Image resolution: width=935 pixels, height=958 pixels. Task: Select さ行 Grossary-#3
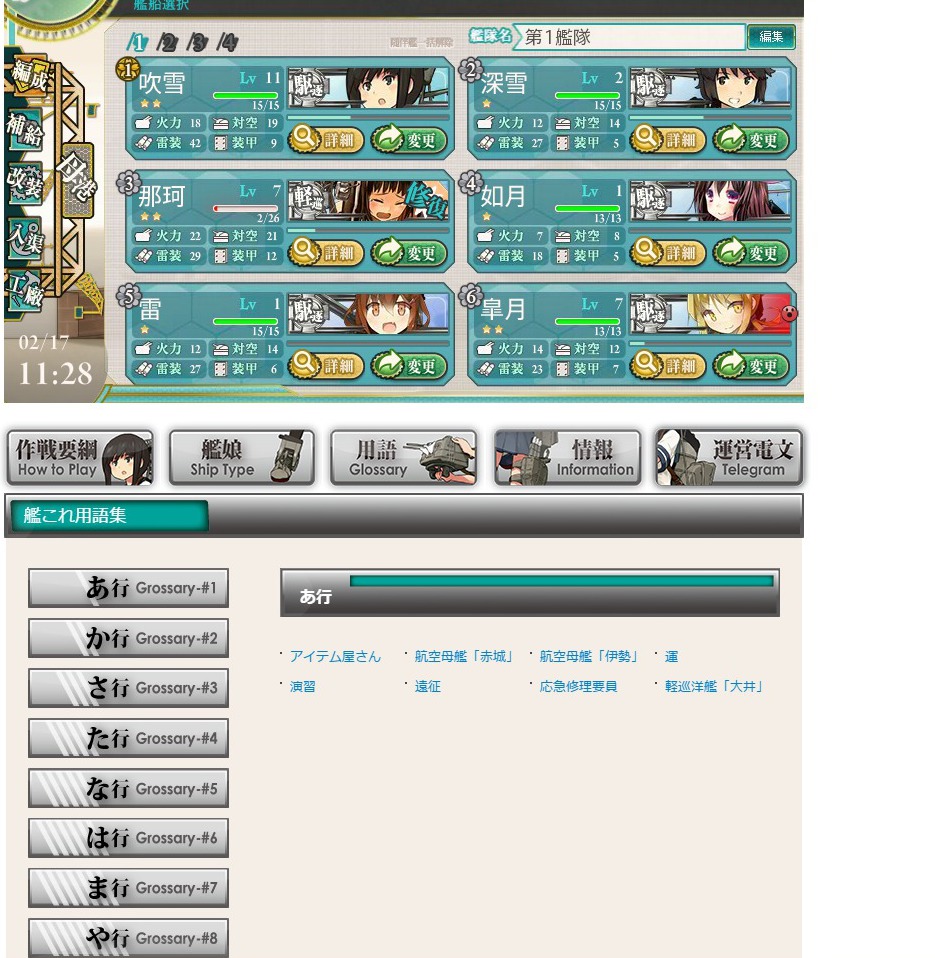[128, 688]
